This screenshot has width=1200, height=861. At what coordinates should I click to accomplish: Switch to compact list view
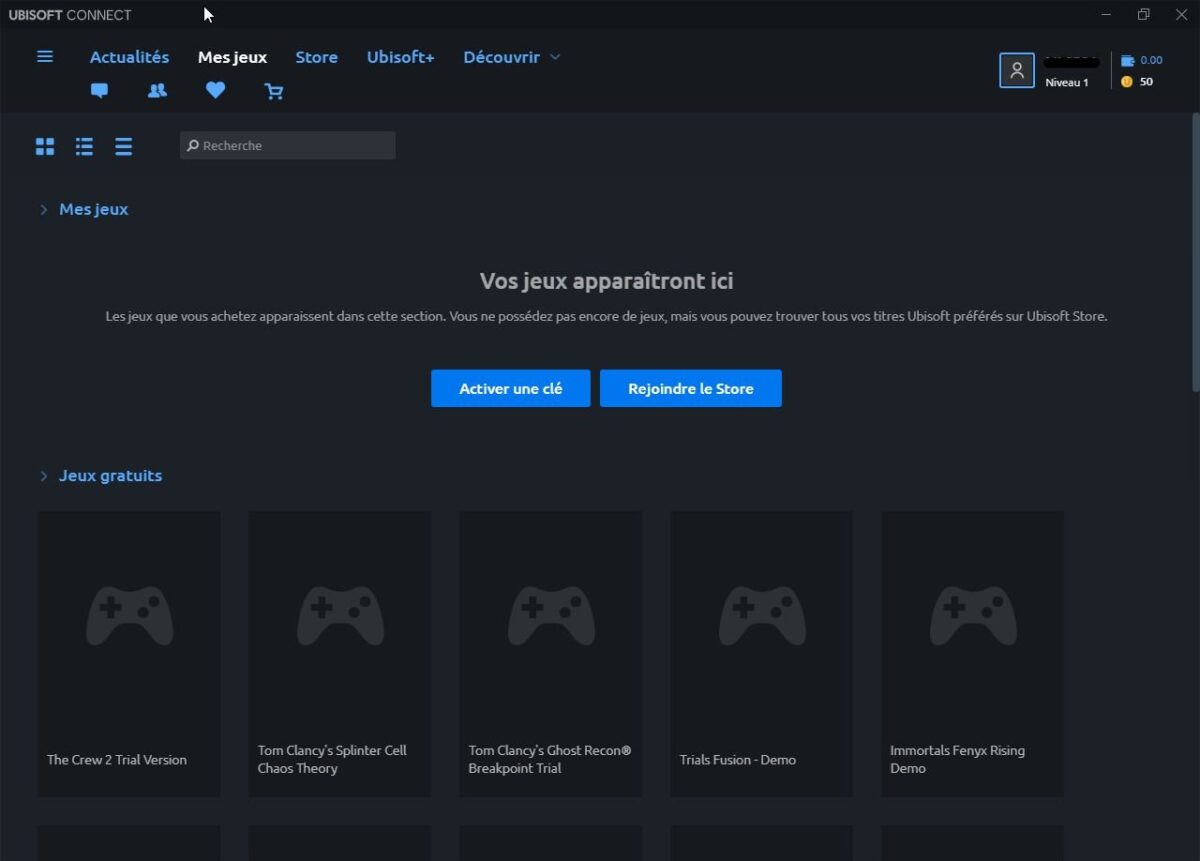[x=123, y=147]
